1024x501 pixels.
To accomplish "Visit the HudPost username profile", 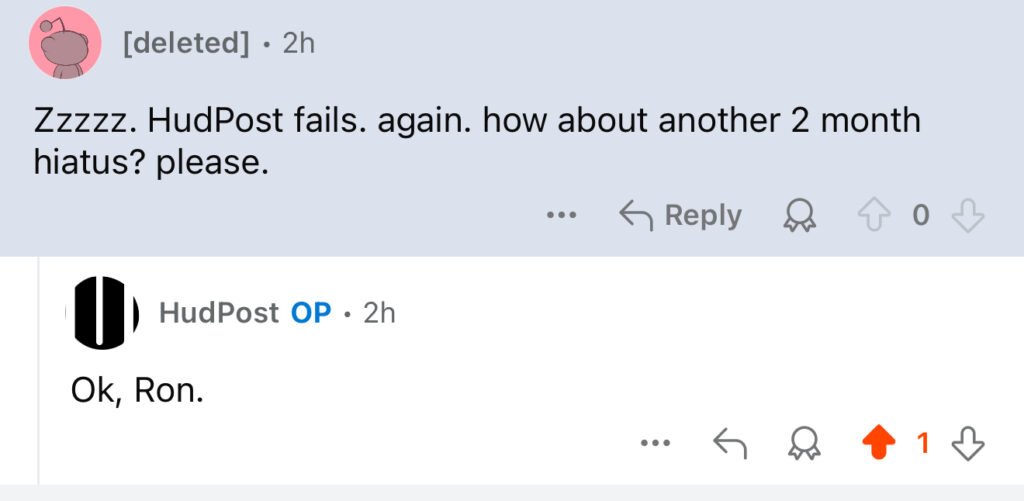I will pos(219,313).
